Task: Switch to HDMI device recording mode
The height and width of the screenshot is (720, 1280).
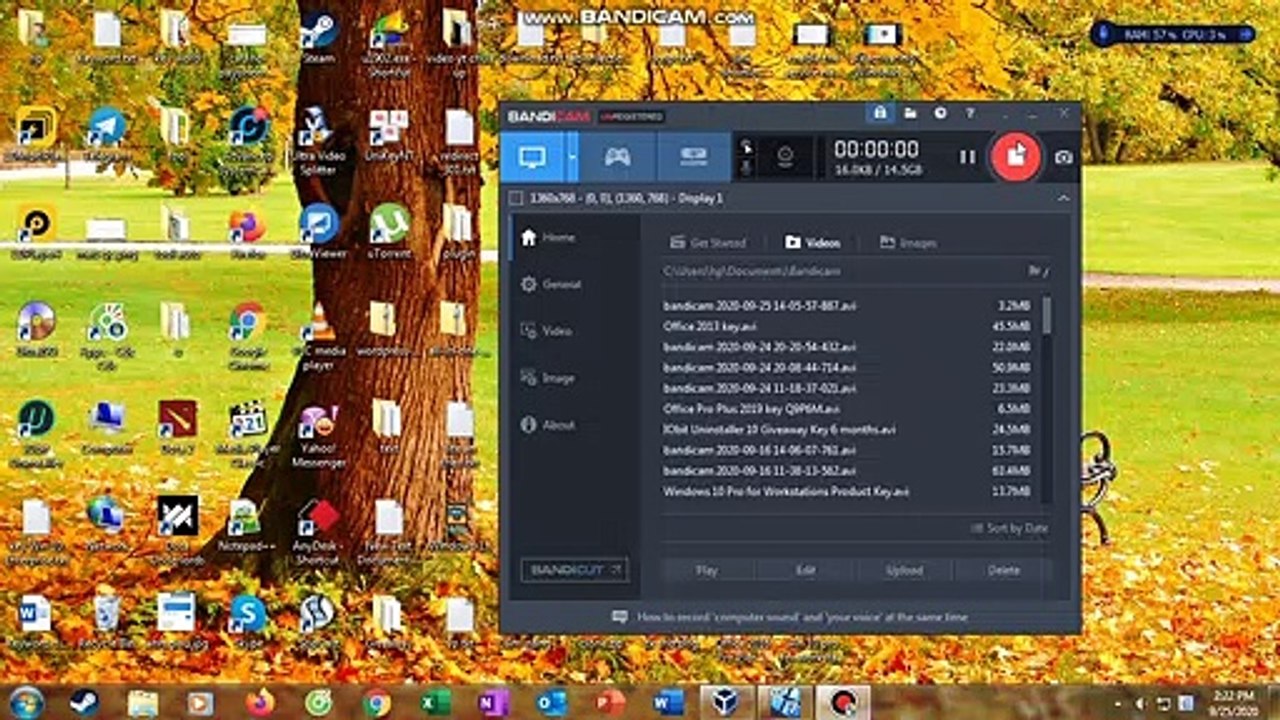Action: point(693,157)
